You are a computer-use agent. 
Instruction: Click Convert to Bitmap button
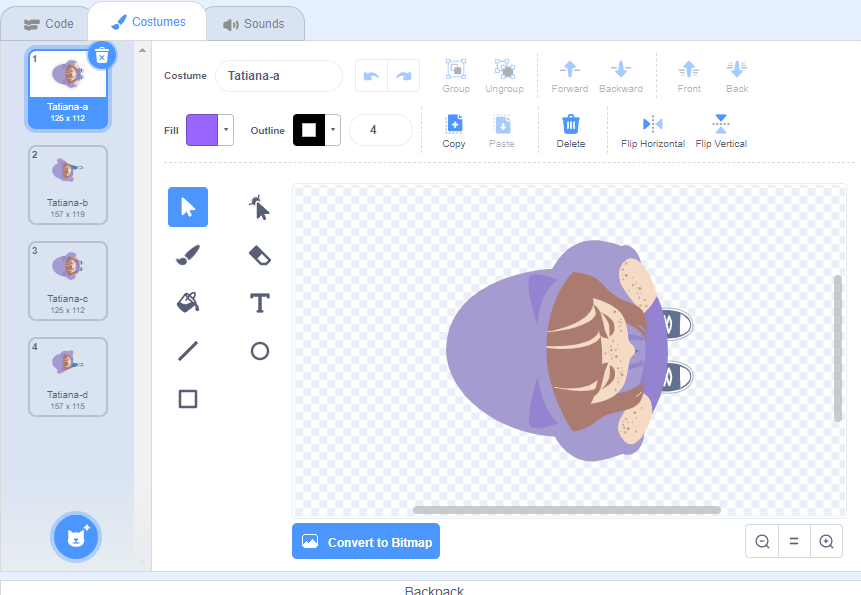(366, 541)
